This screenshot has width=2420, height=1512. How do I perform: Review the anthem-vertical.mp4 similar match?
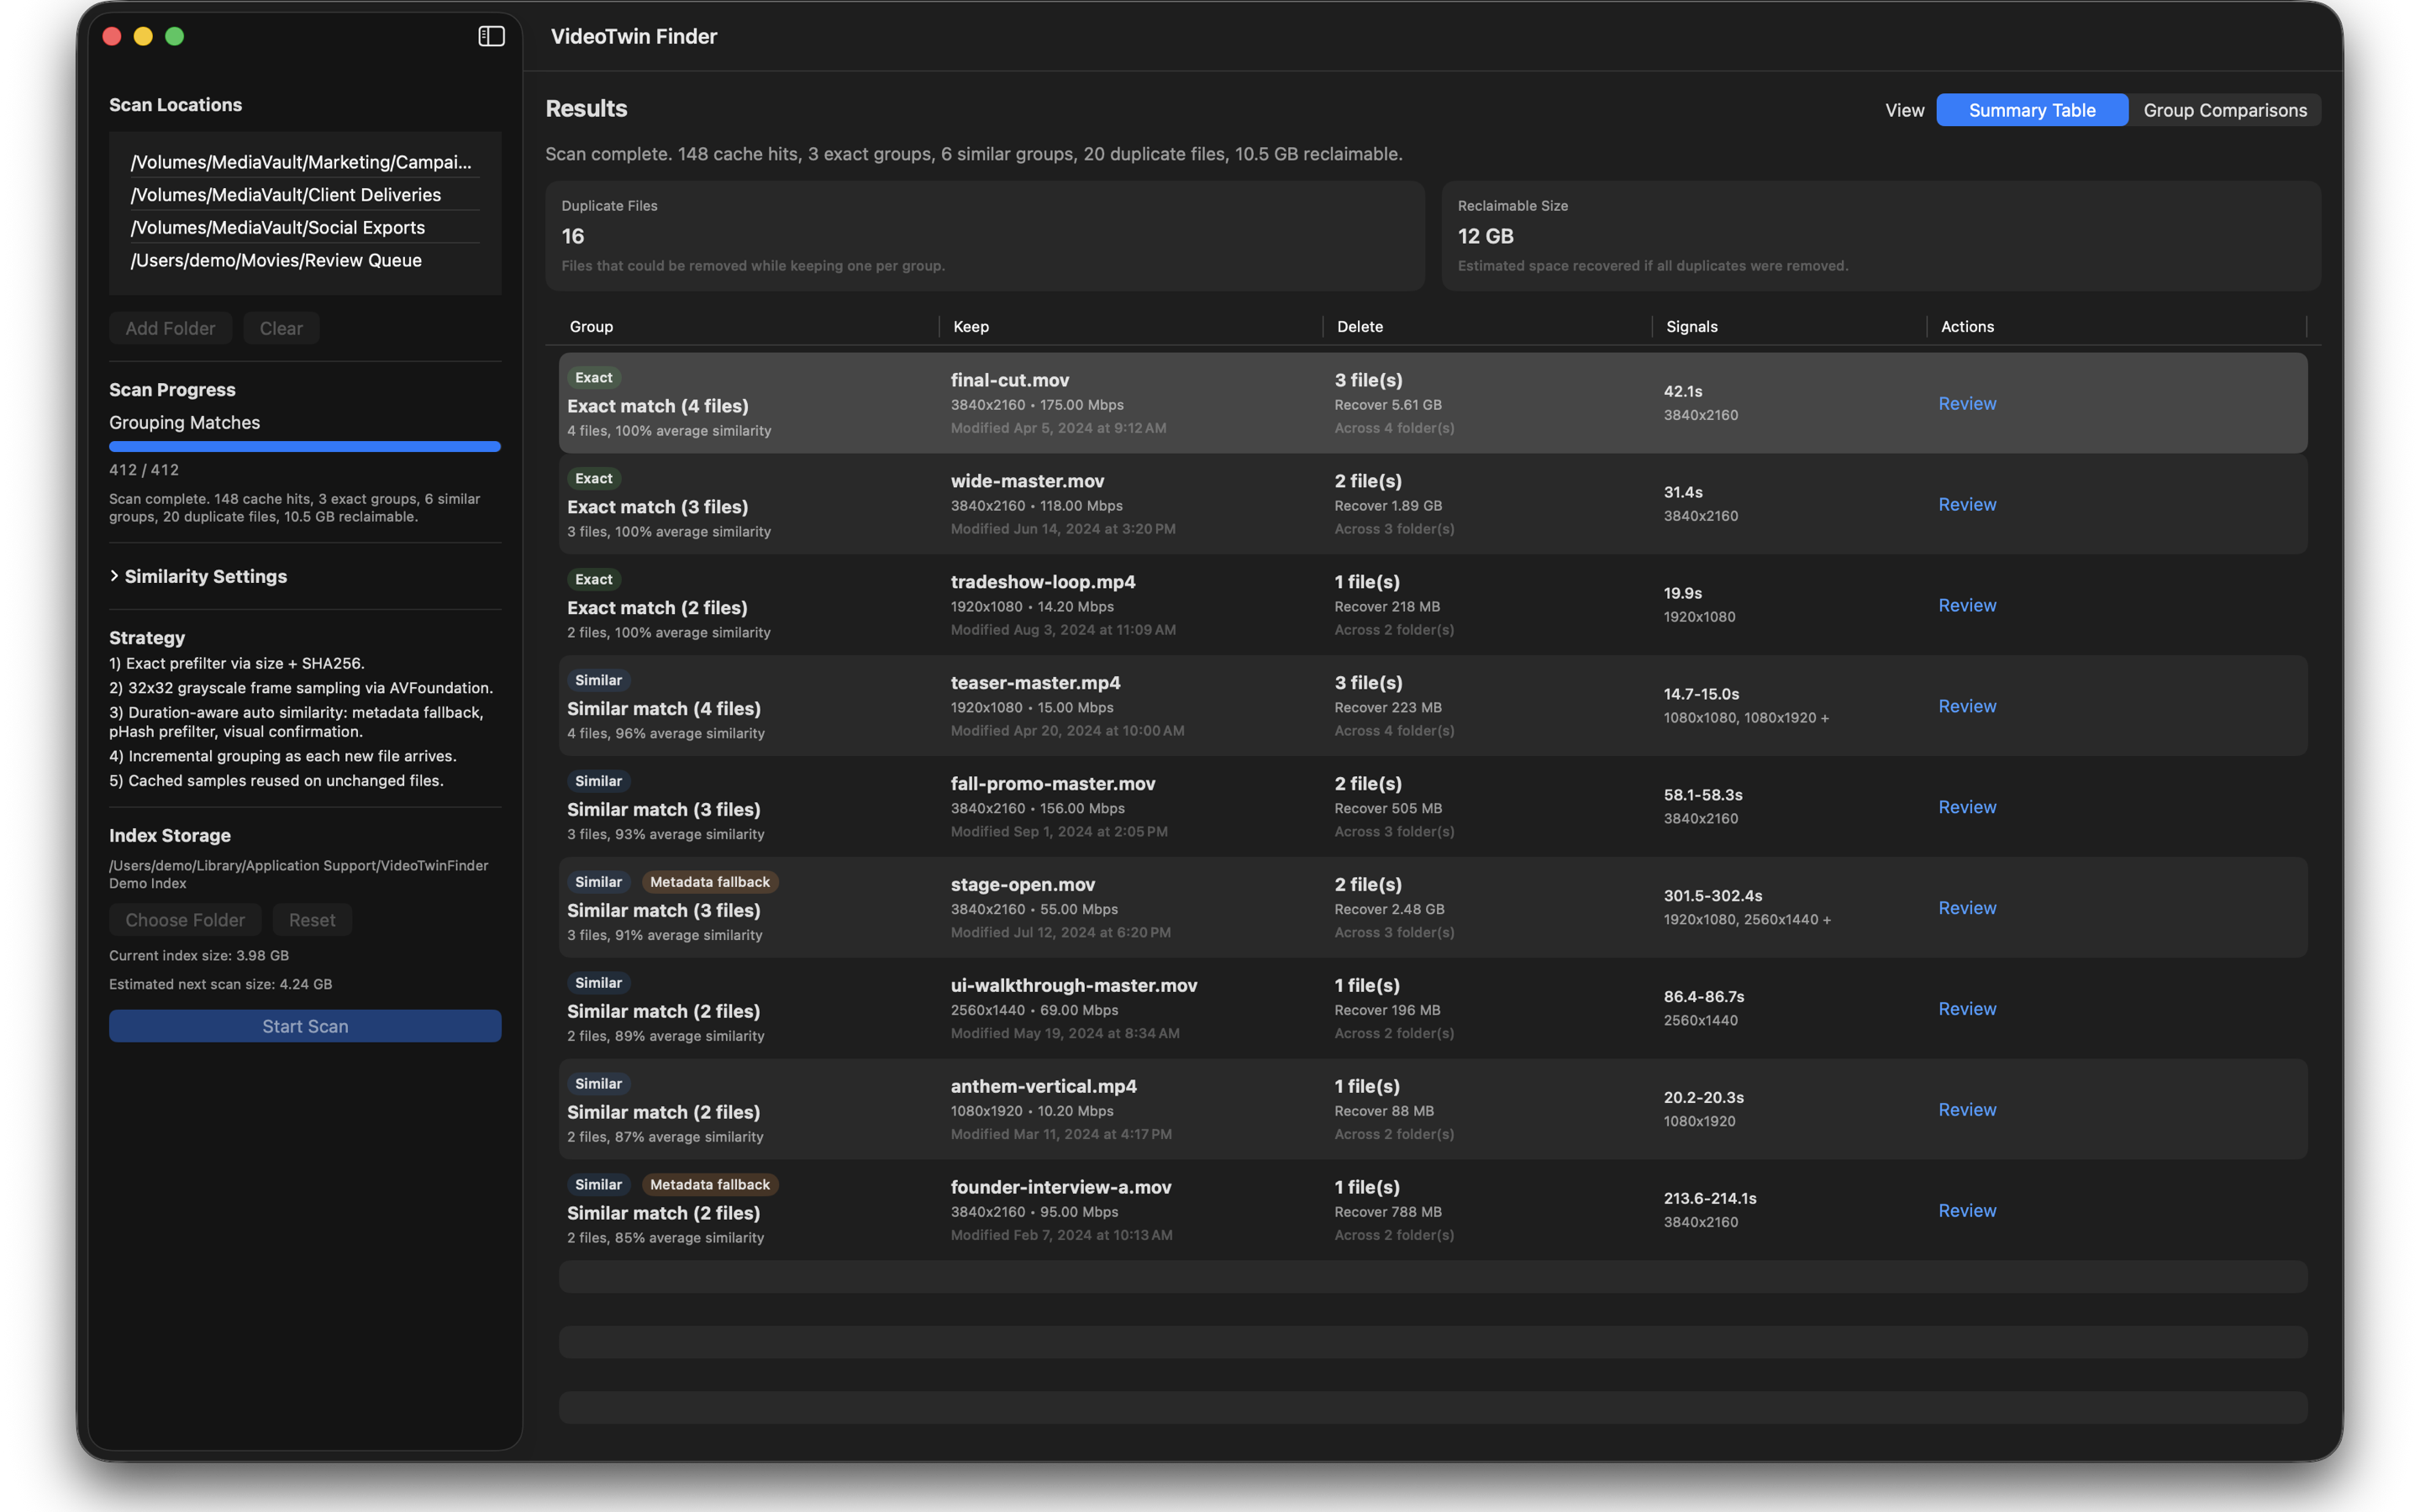point(1965,1108)
